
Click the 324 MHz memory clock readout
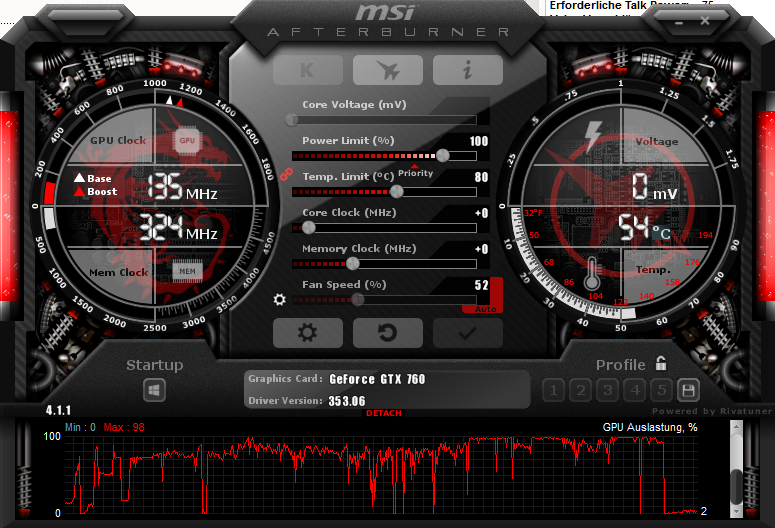pyautogui.click(x=179, y=228)
